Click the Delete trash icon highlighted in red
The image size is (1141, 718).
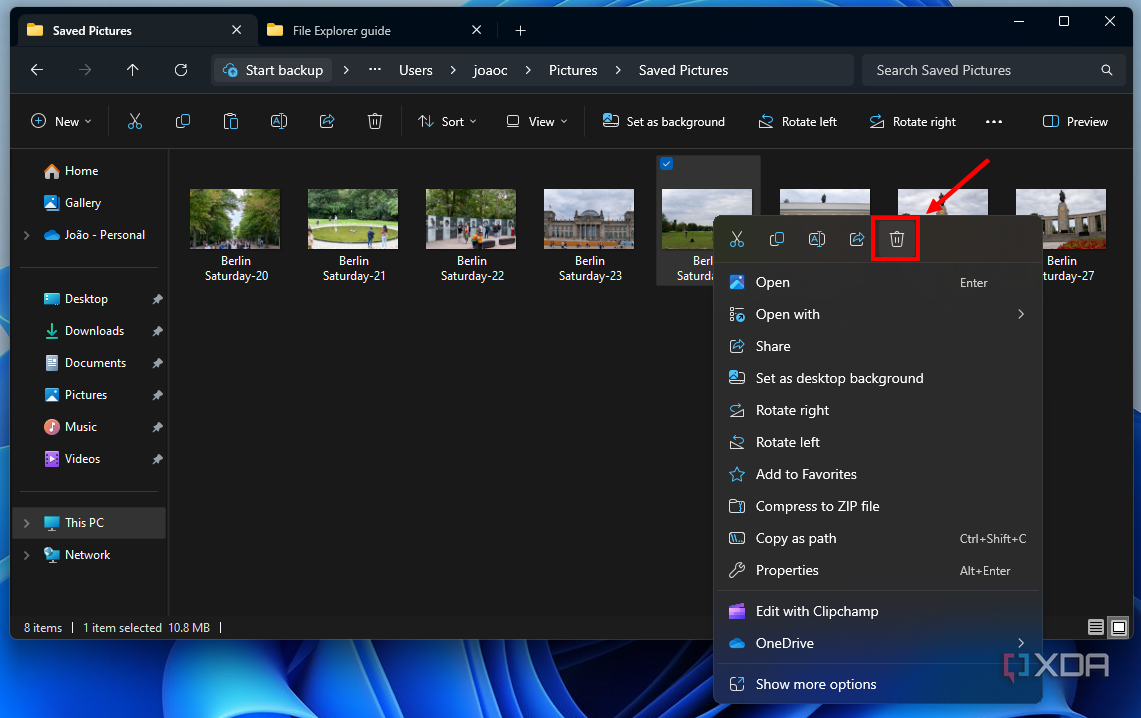click(896, 239)
